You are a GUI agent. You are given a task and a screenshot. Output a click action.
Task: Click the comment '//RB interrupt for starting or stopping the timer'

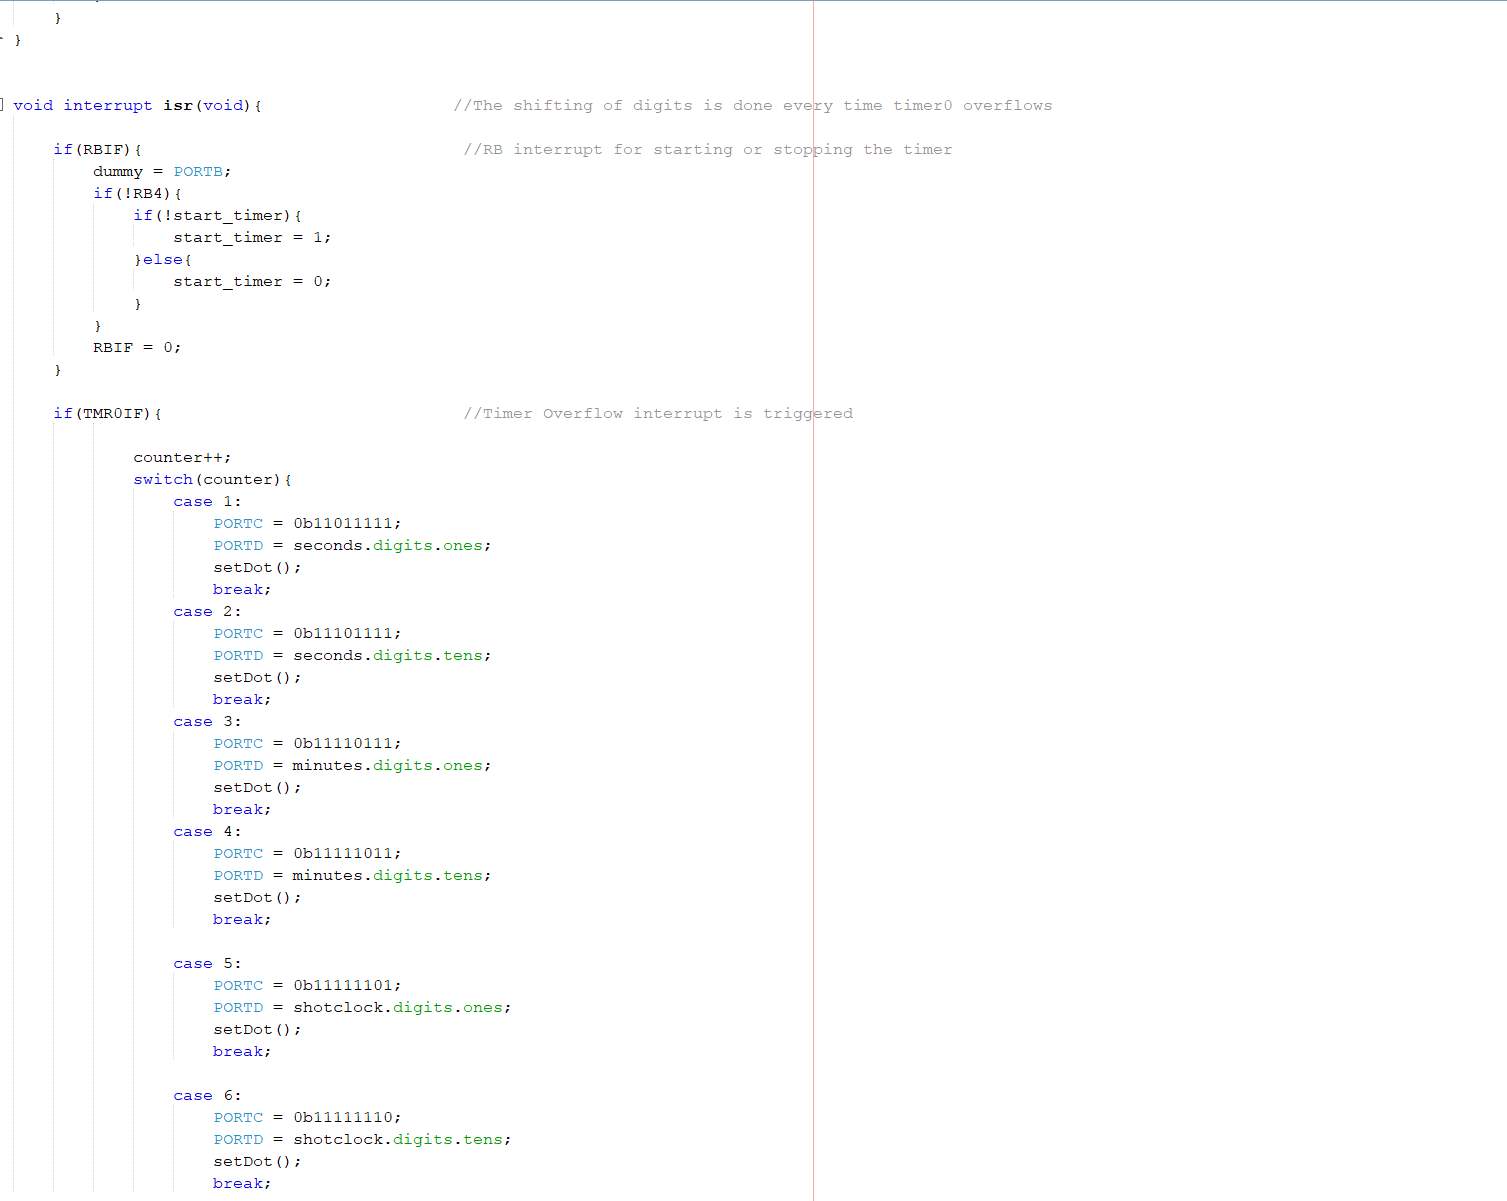pos(708,149)
